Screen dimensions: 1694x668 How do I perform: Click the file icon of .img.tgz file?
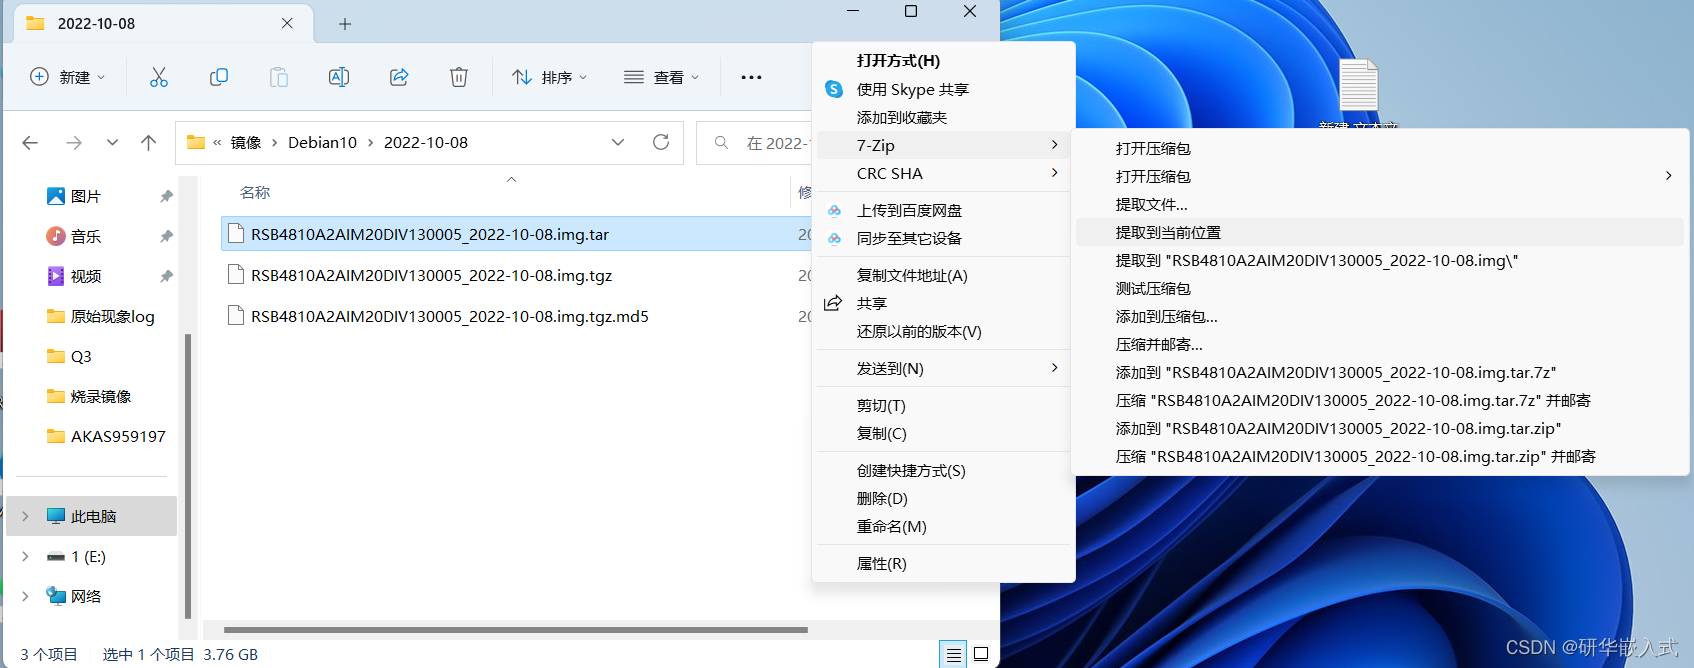click(236, 275)
